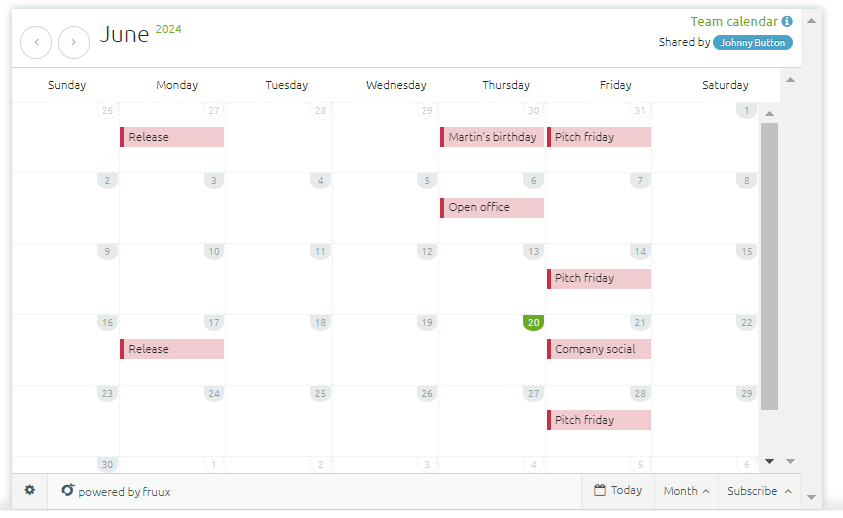Go to previous month arrow
The image size is (843, 518).
click(36, 42)
